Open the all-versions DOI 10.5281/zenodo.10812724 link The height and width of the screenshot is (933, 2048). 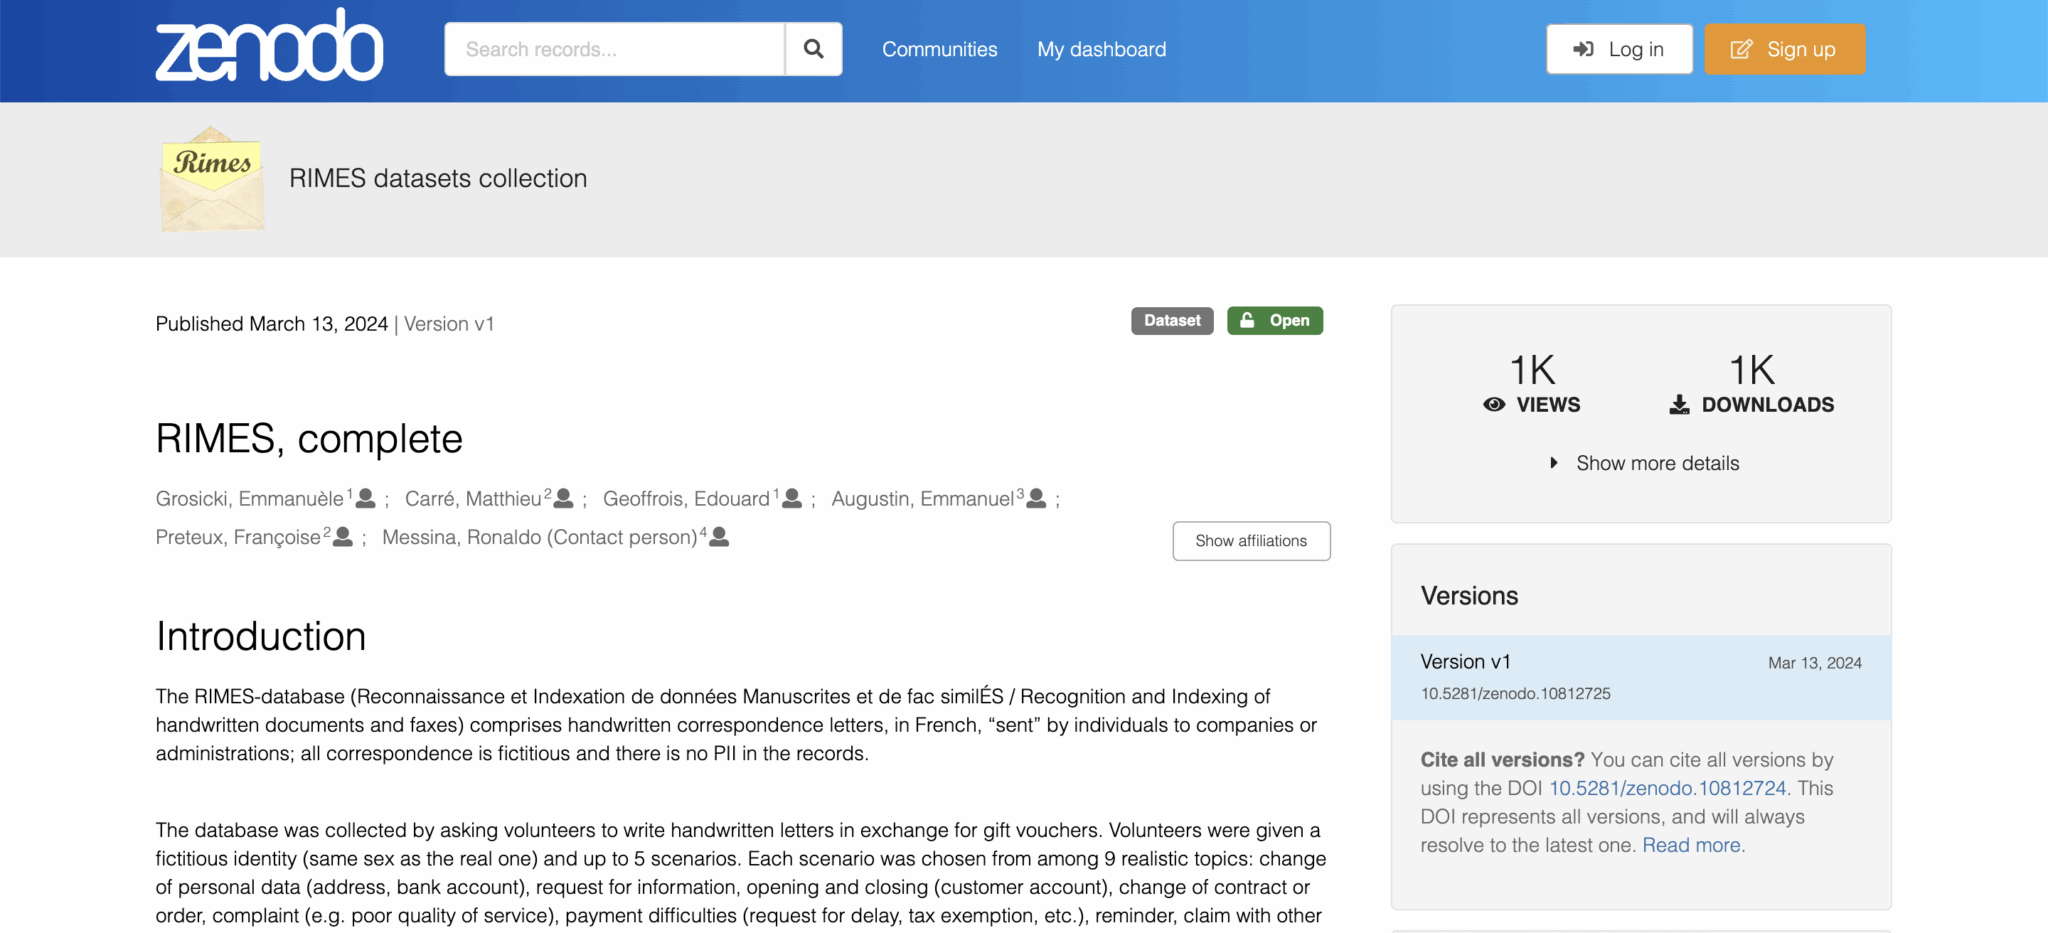1667,788
